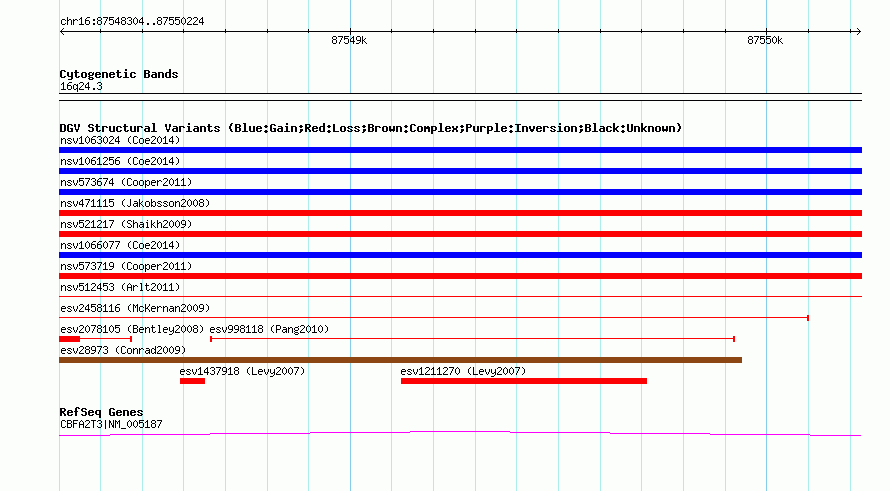Viewport: 890px width, 491px height.
Task: Select the esv998118 (Pang2010) variant line
Action: [x=472, y=339]
